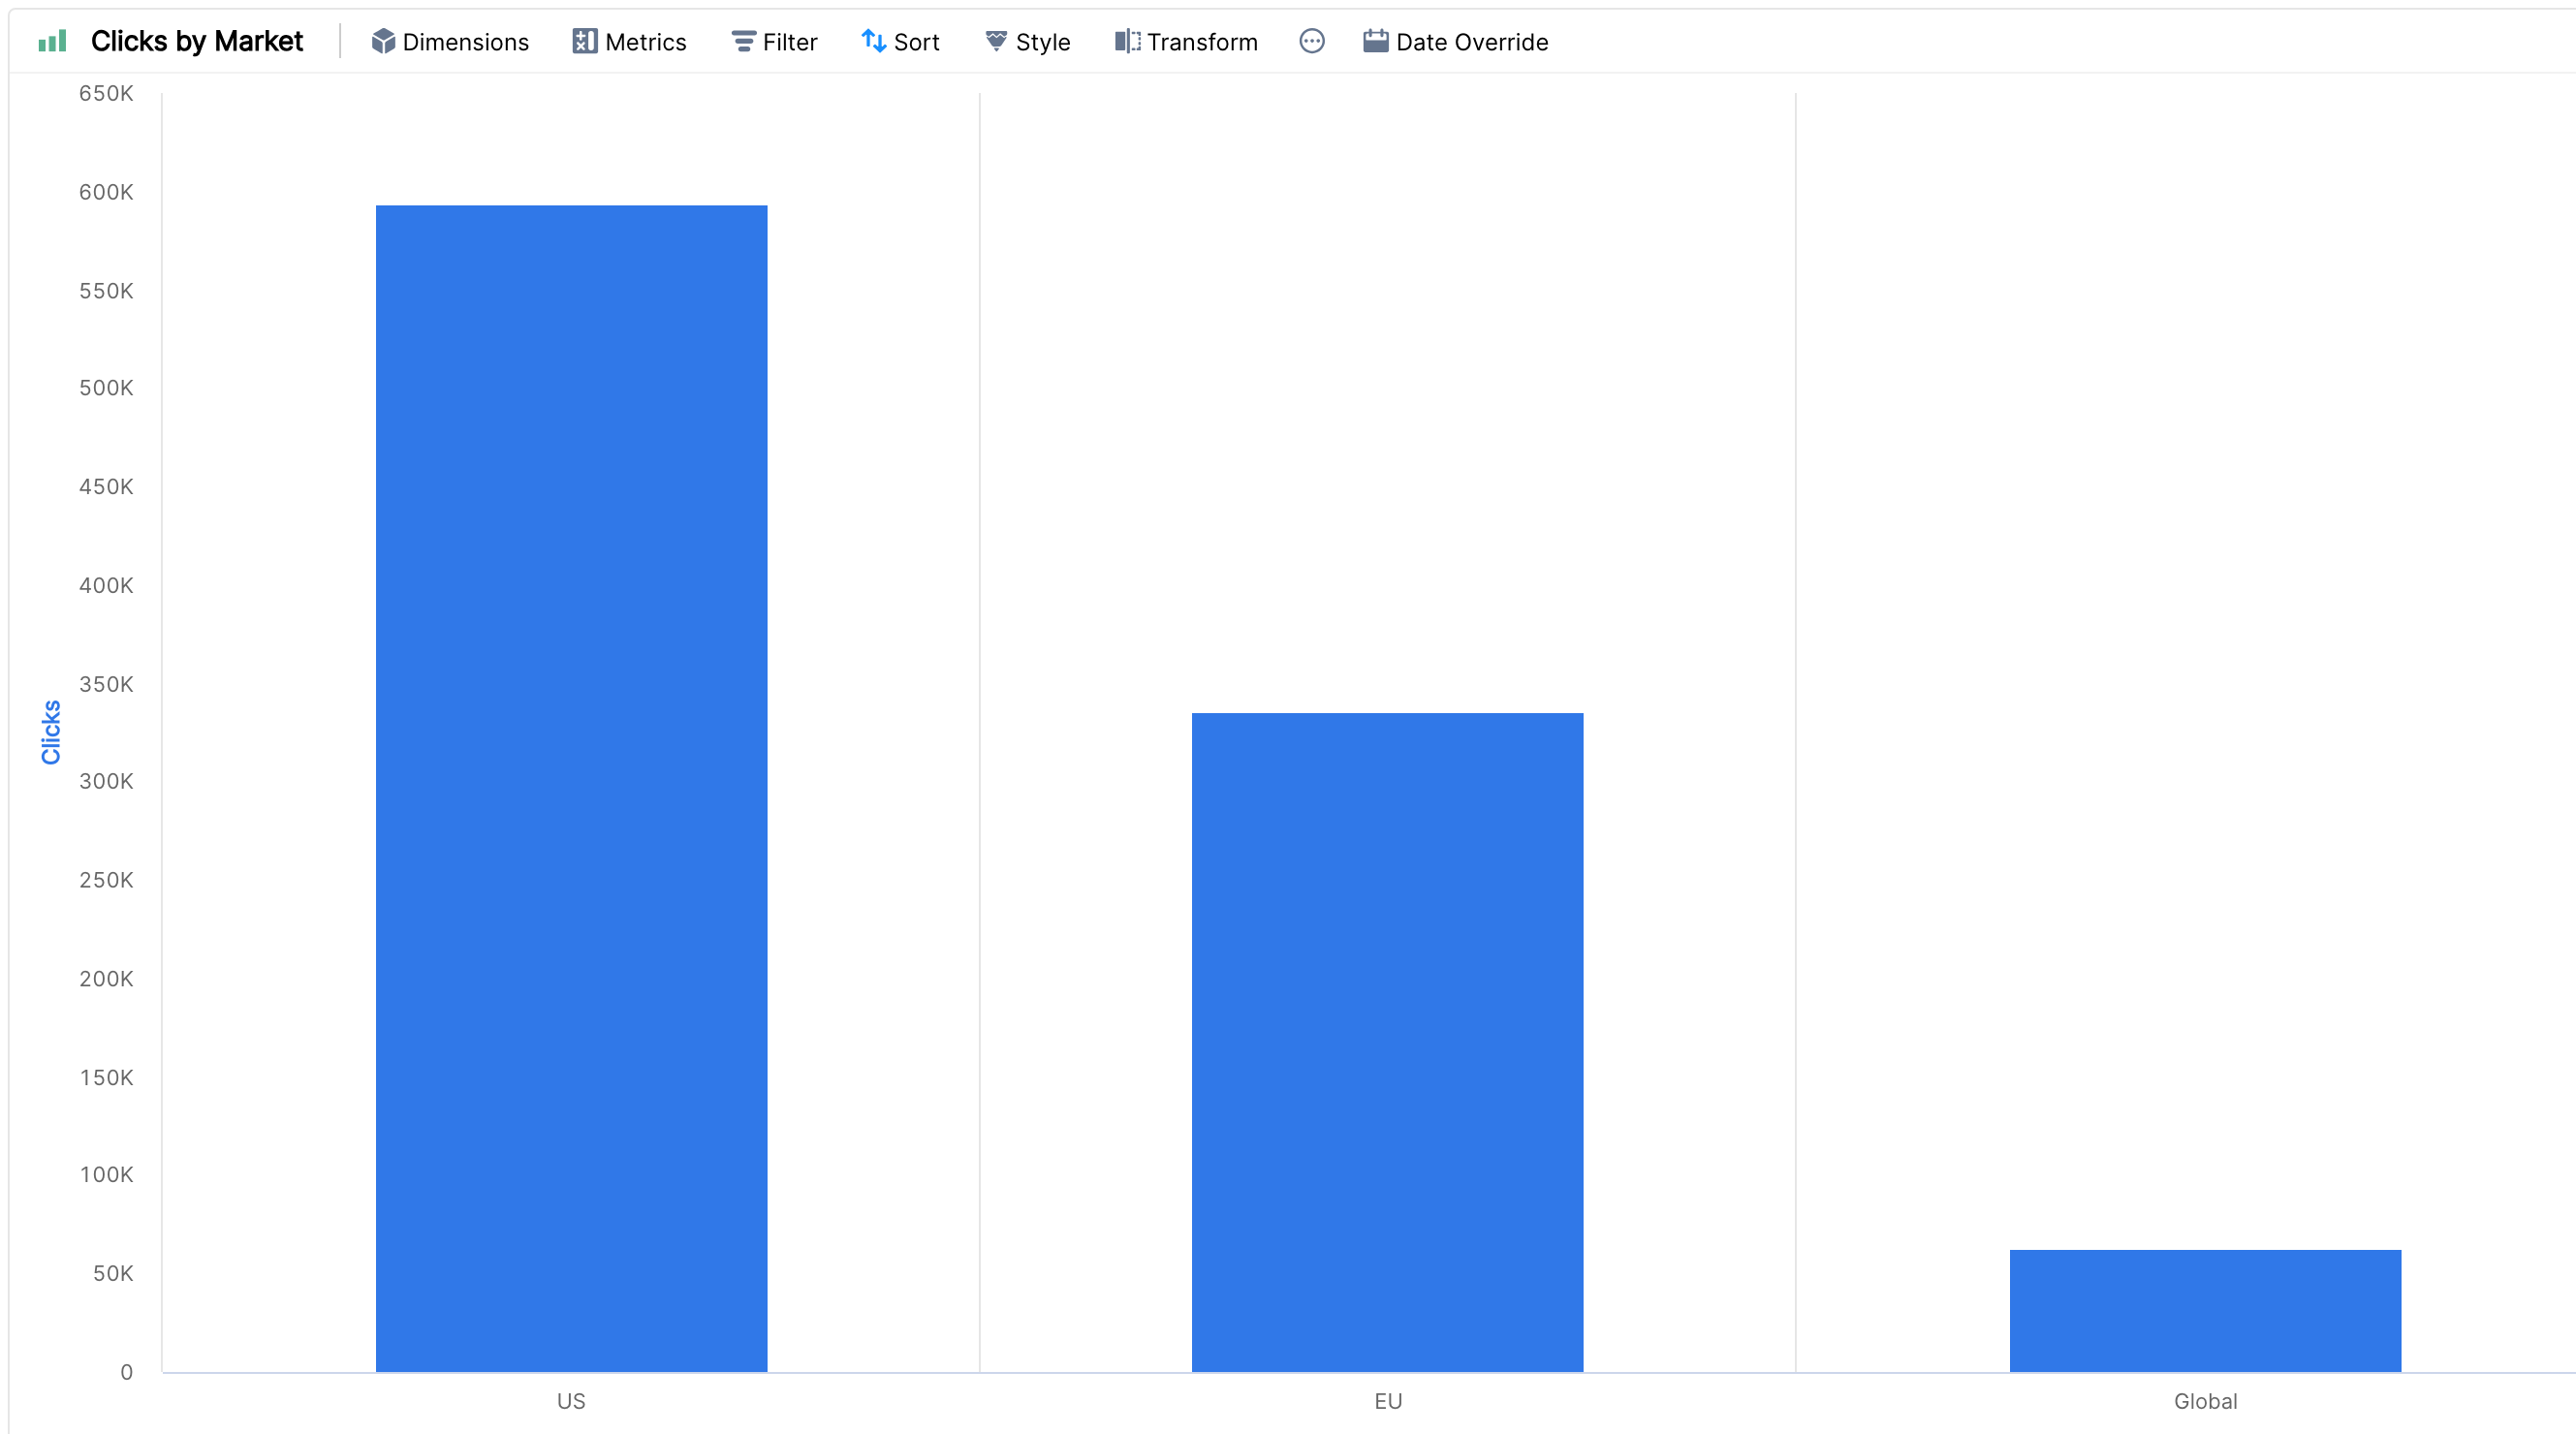The width and height of the screenshot is (2576, 1434).
Task: Click the Sort arrows icon
Action: click(874, 41)
